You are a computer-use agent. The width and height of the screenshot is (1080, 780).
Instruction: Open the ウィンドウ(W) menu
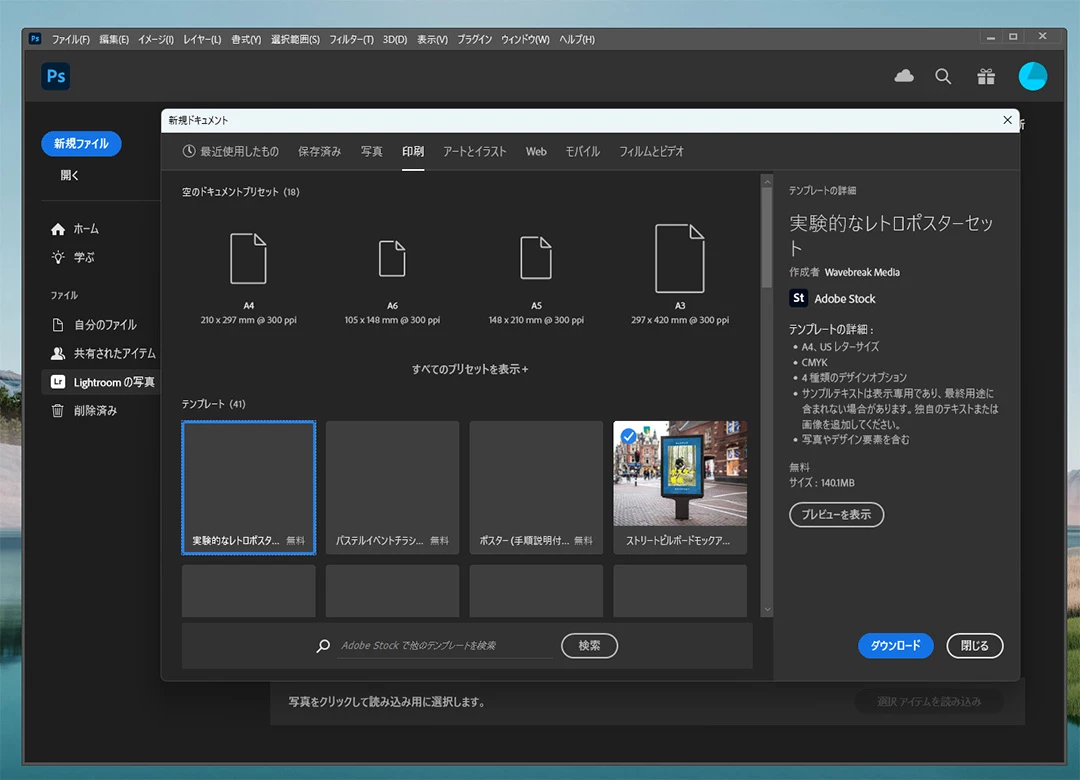click(525, 39)
